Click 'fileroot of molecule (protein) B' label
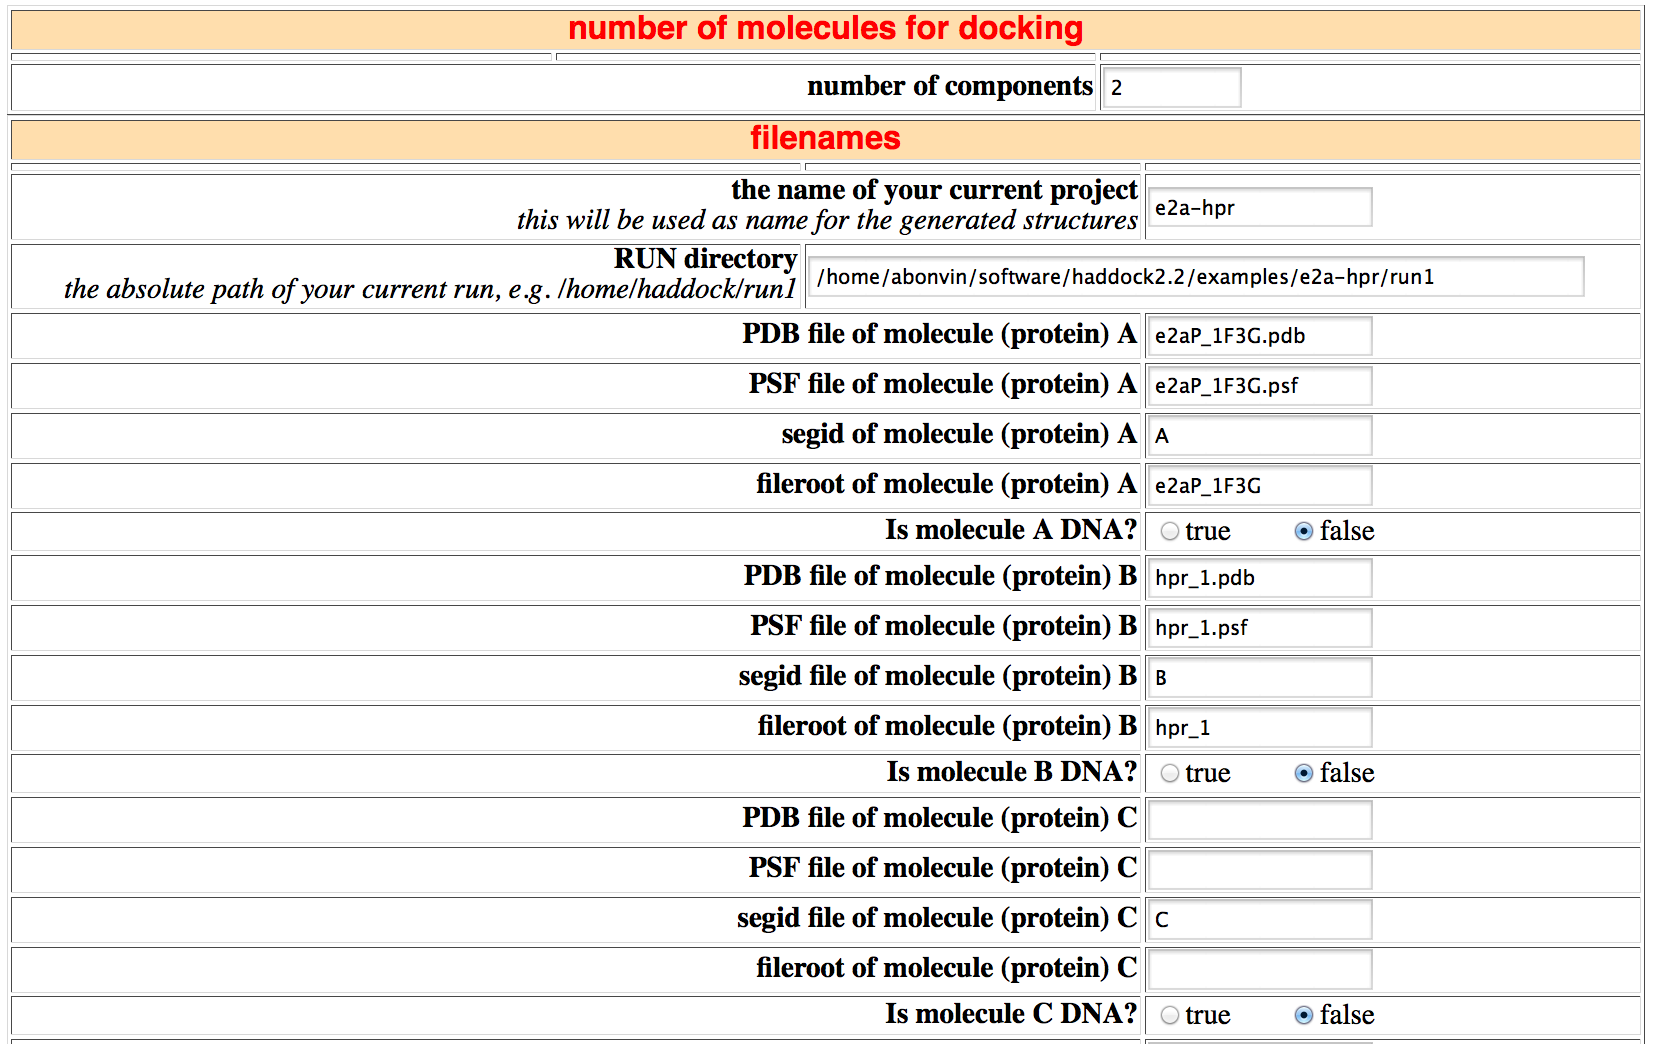Viewport: 1654px width, 1044px height. pos(947,726)
